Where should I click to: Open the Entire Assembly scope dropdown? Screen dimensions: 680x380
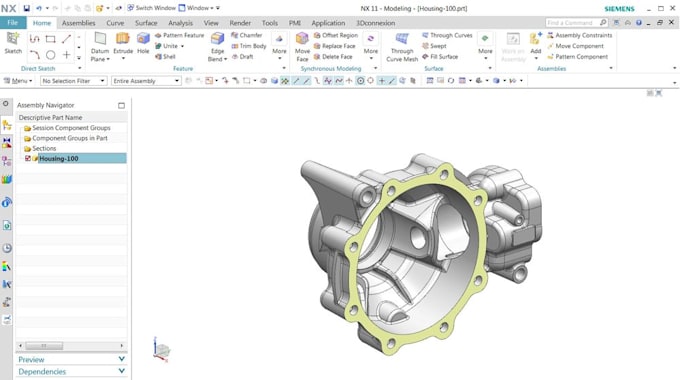pos(146,81)
